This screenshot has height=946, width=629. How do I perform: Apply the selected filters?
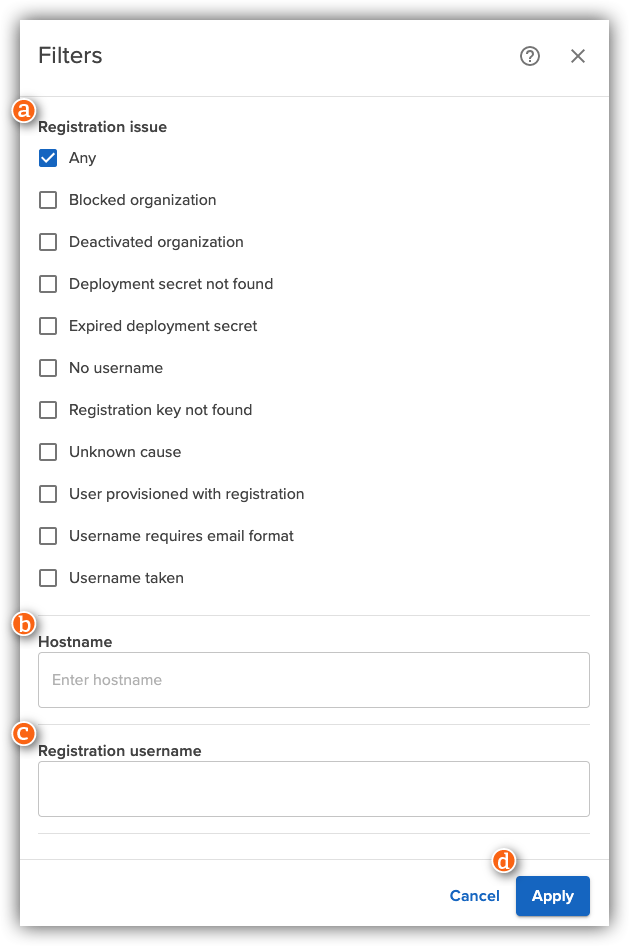tap(552, 895)
